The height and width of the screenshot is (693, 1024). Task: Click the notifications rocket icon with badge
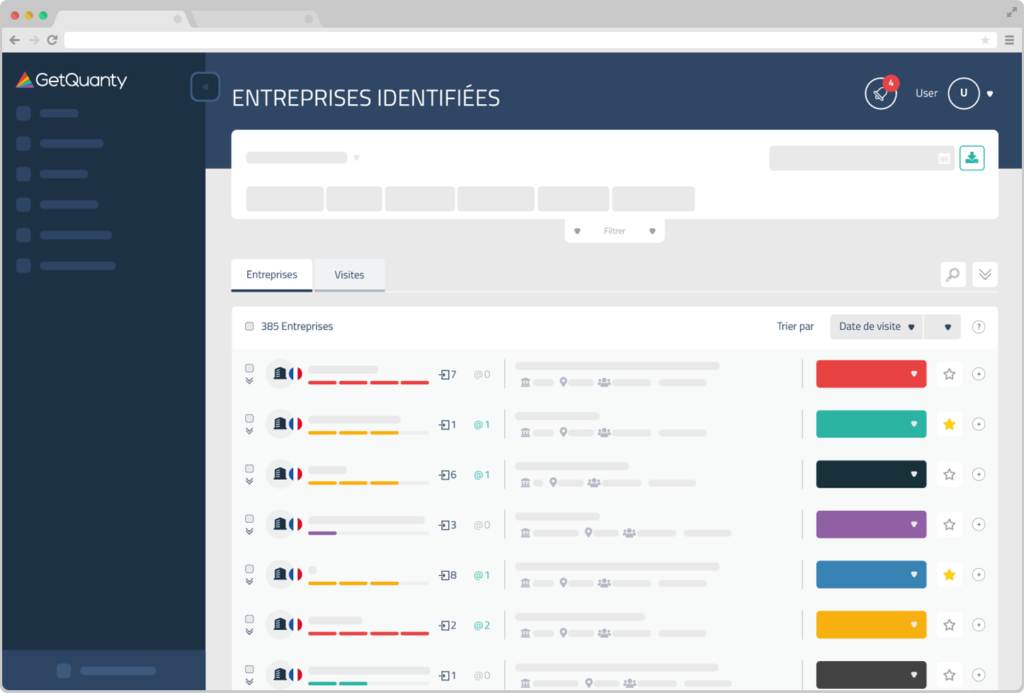pyautogui.click(x=880, y=93)
